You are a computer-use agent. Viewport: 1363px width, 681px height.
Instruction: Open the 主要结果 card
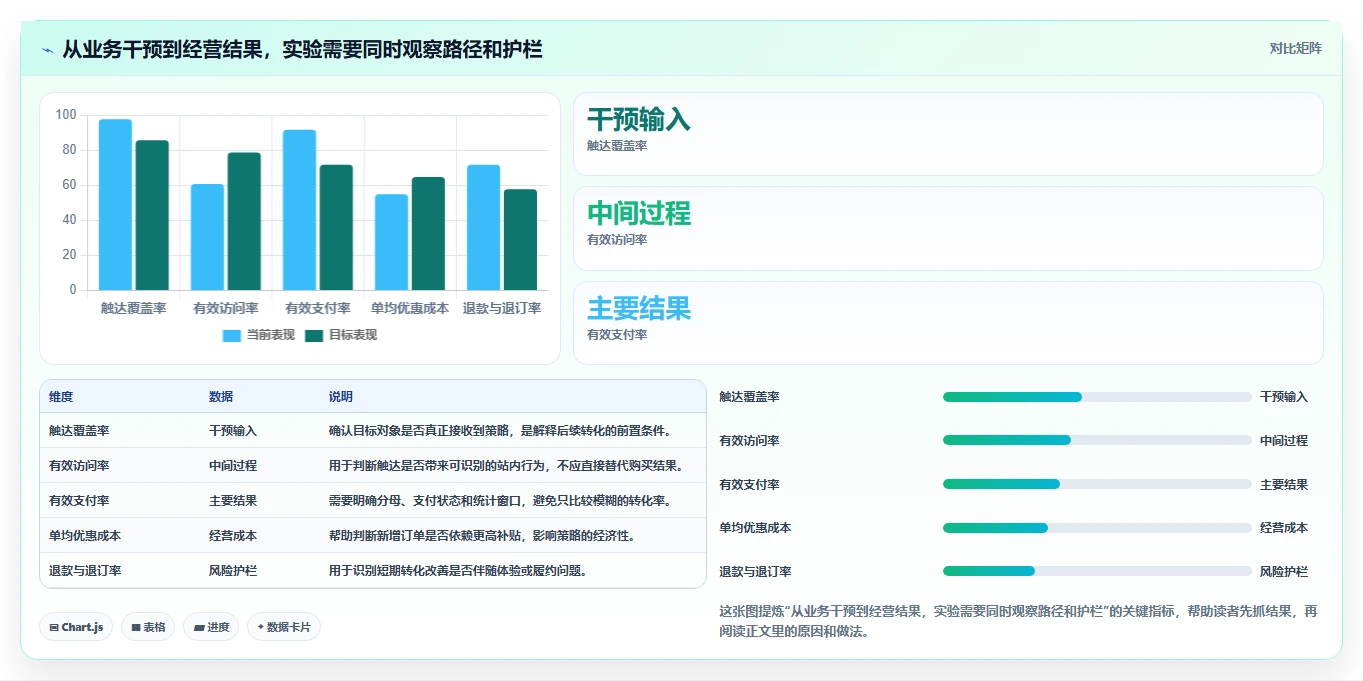[x=948, y=323]
